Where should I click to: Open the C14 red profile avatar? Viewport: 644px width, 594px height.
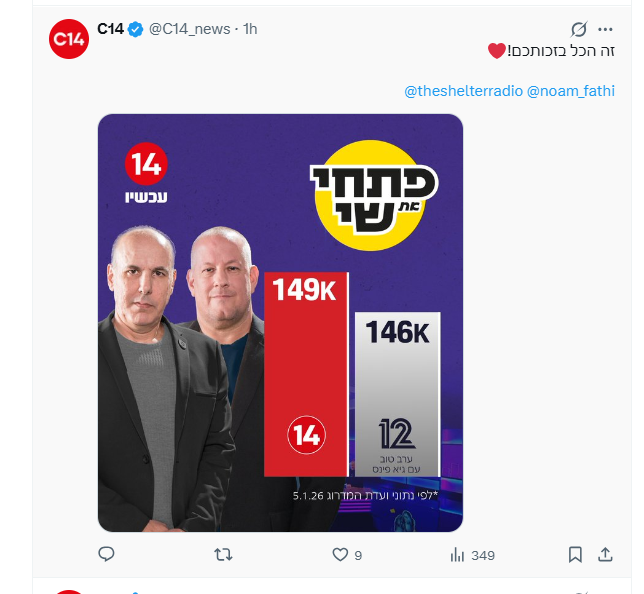(69, 39)
